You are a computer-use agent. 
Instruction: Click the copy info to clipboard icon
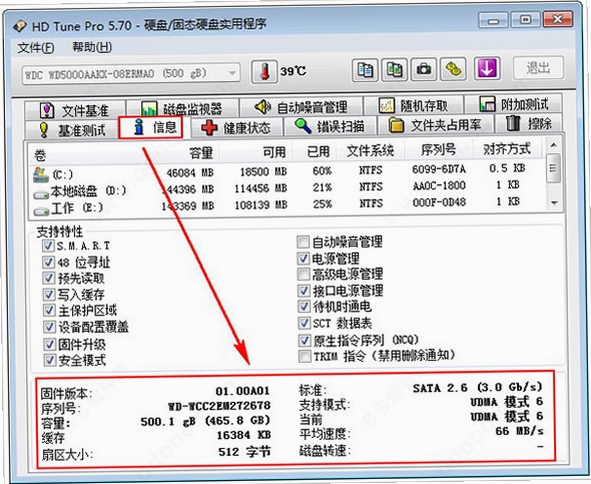(365, 70)
